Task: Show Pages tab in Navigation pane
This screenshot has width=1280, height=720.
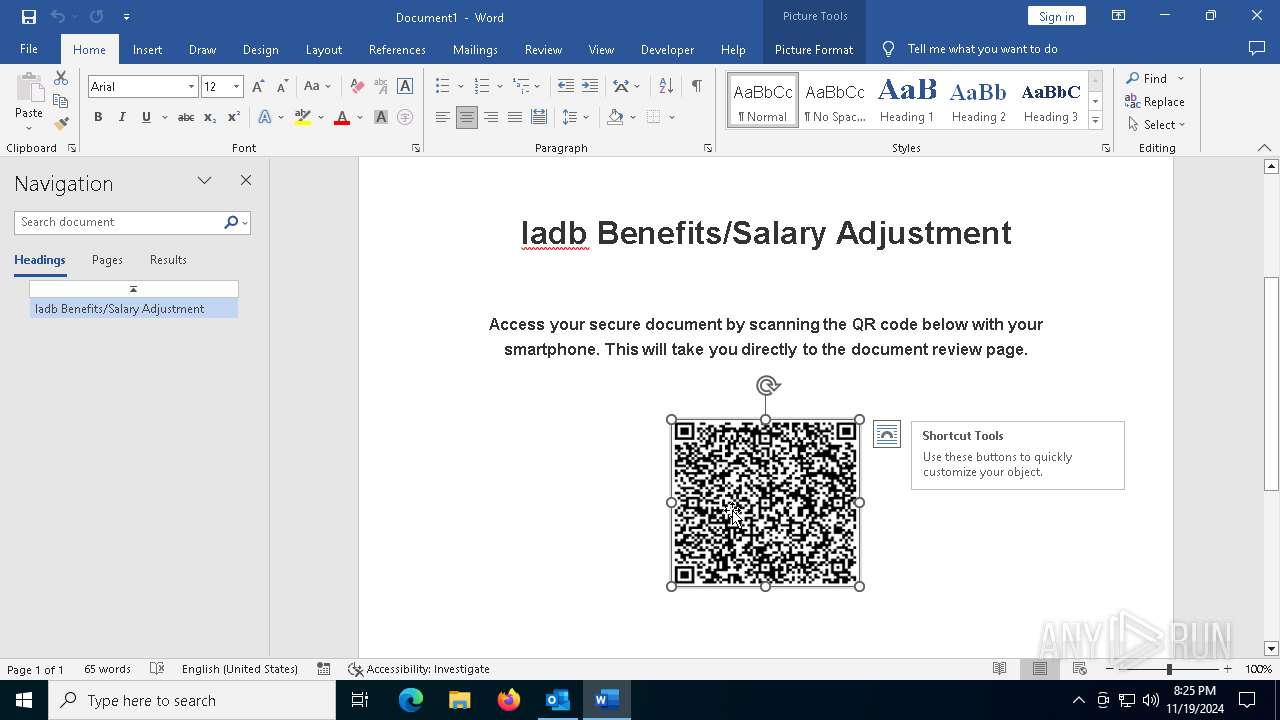Action: pyautogui.click(x=107, y=260)
